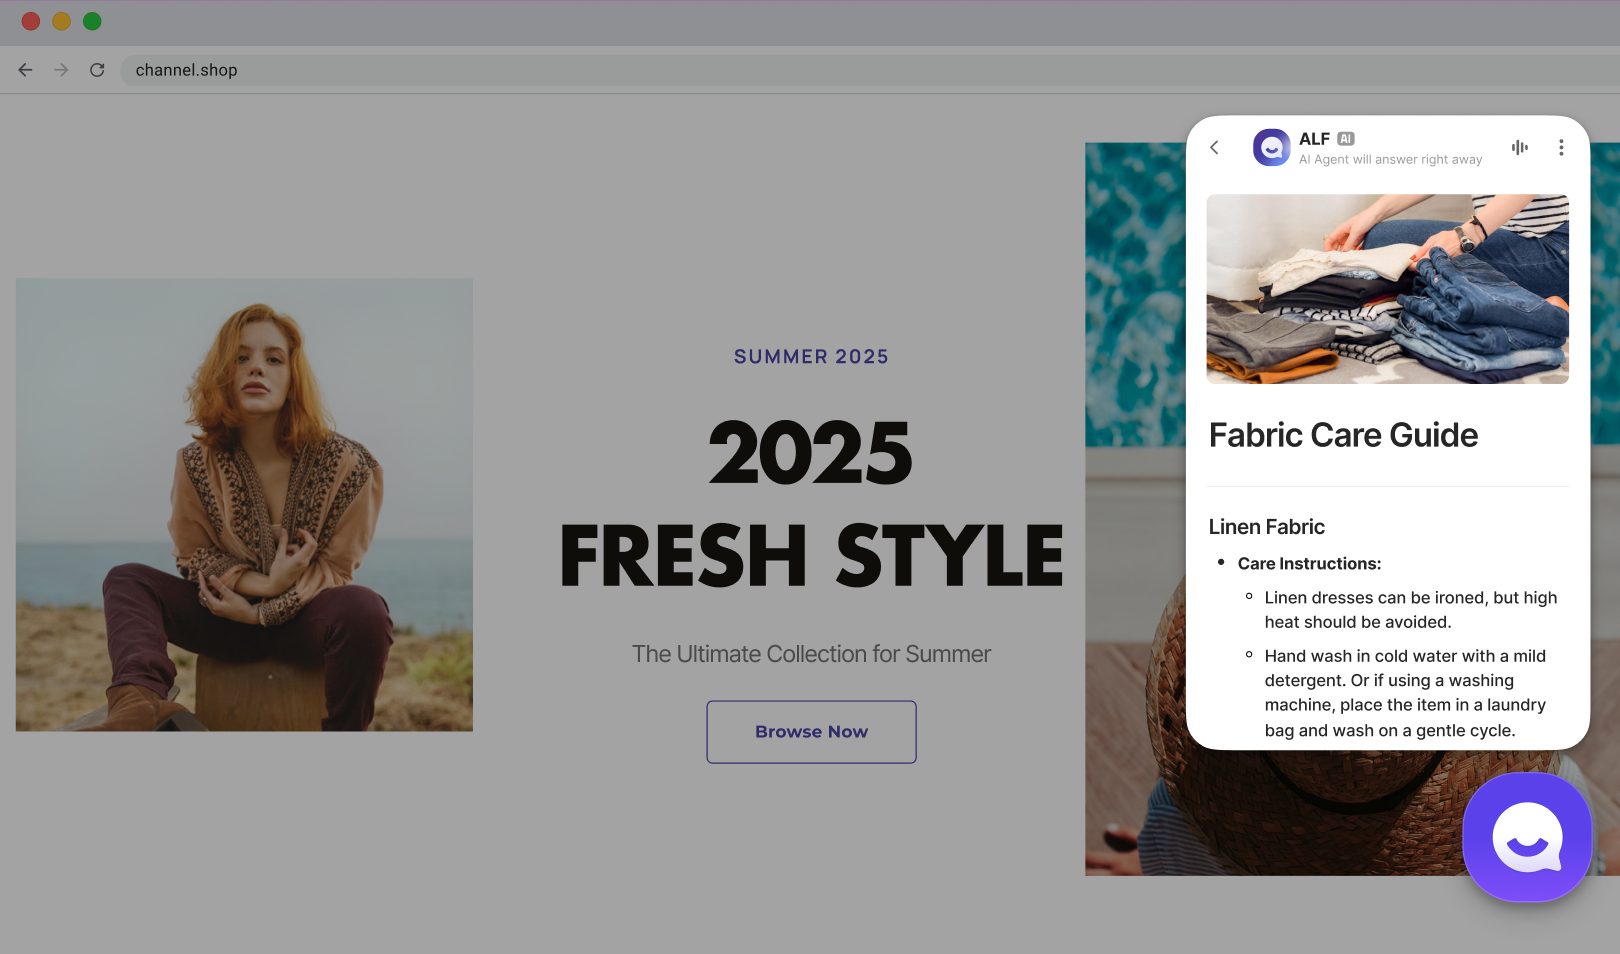The width and height of the screenshot is (1620, 954).
Task: Click the 2025 FRESH STYLE headline
Action: [811, 504]
